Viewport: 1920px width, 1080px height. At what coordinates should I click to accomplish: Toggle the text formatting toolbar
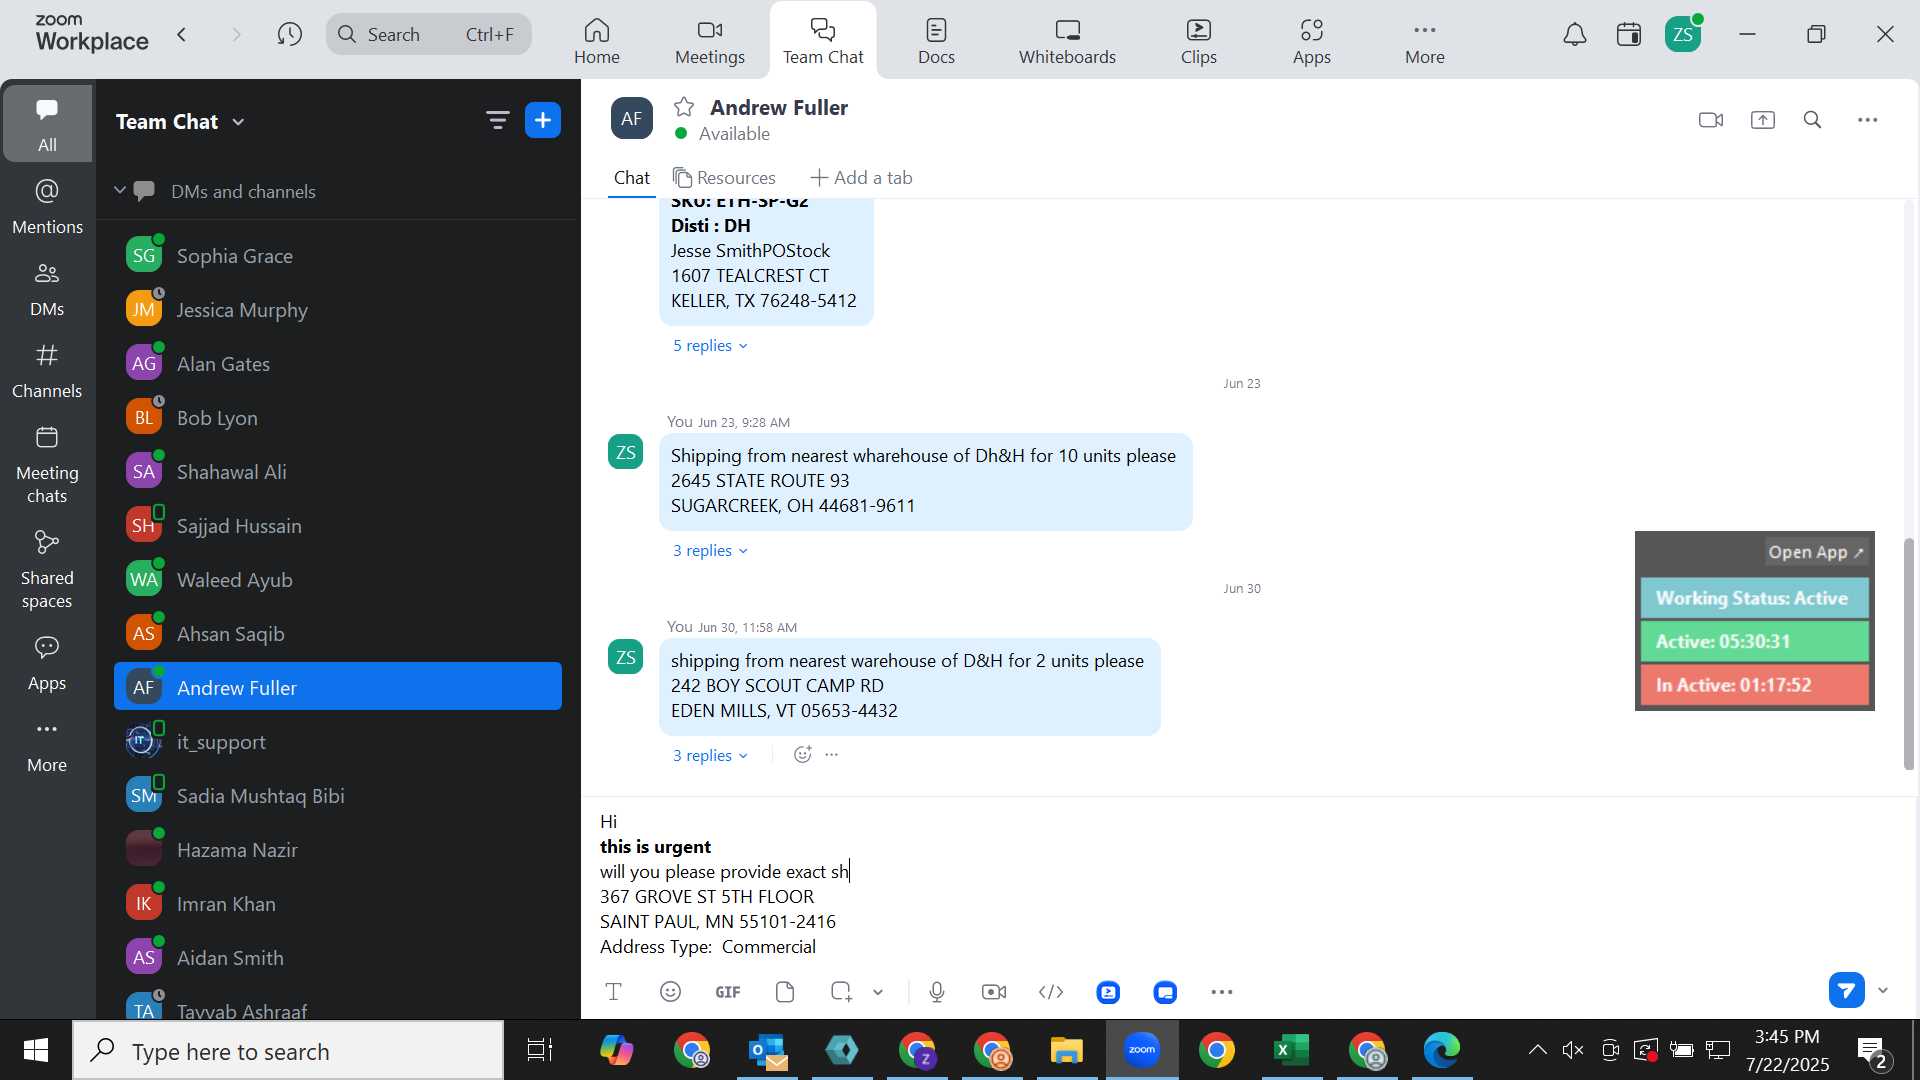[x=614, y=992]
